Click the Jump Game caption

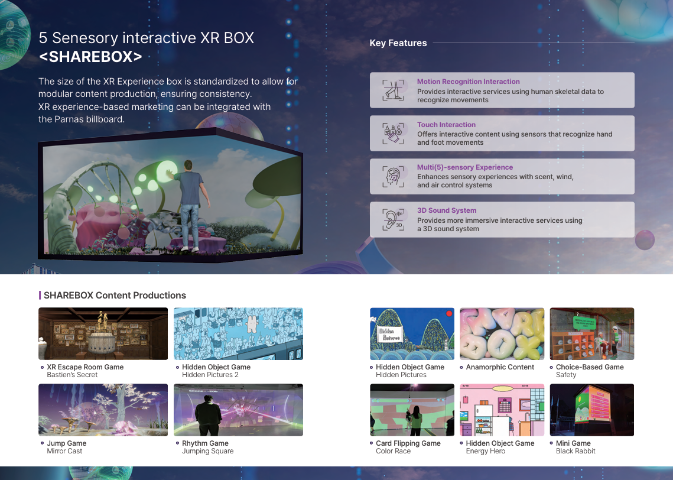tap(67, 443)
